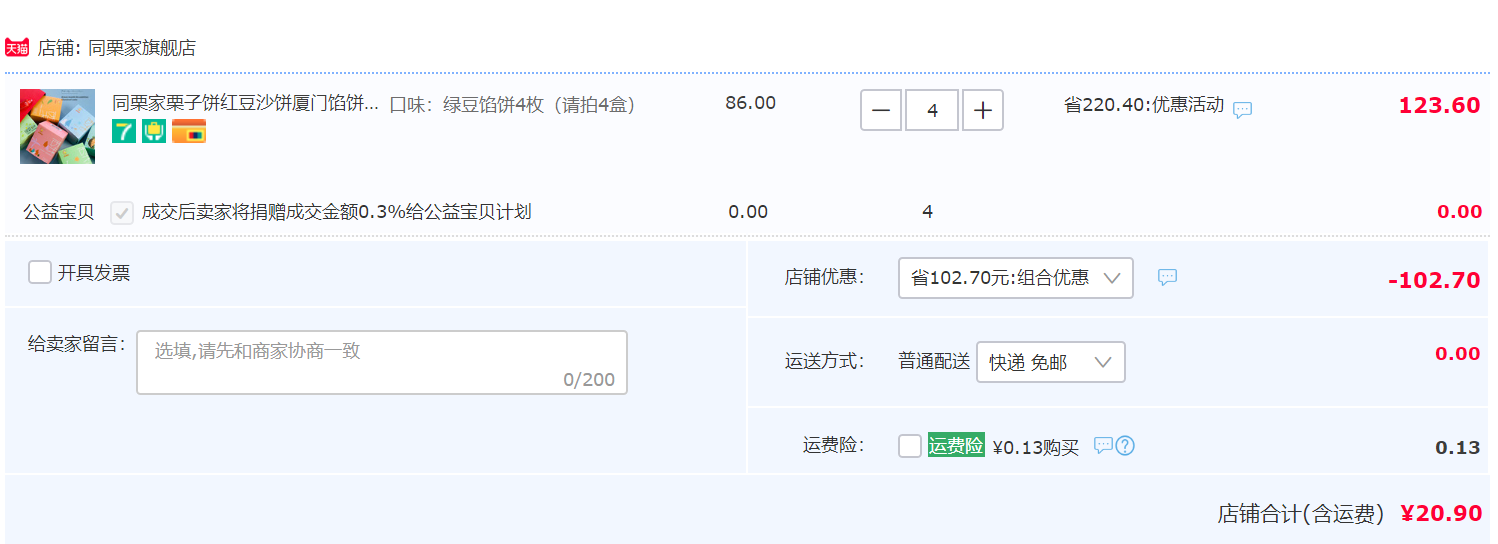Image resolution: width=1498 pixels, height=544 pixels.
Task: Click the chat bubble icon after ¥0.13购买
Action: tap(1103, 445)
